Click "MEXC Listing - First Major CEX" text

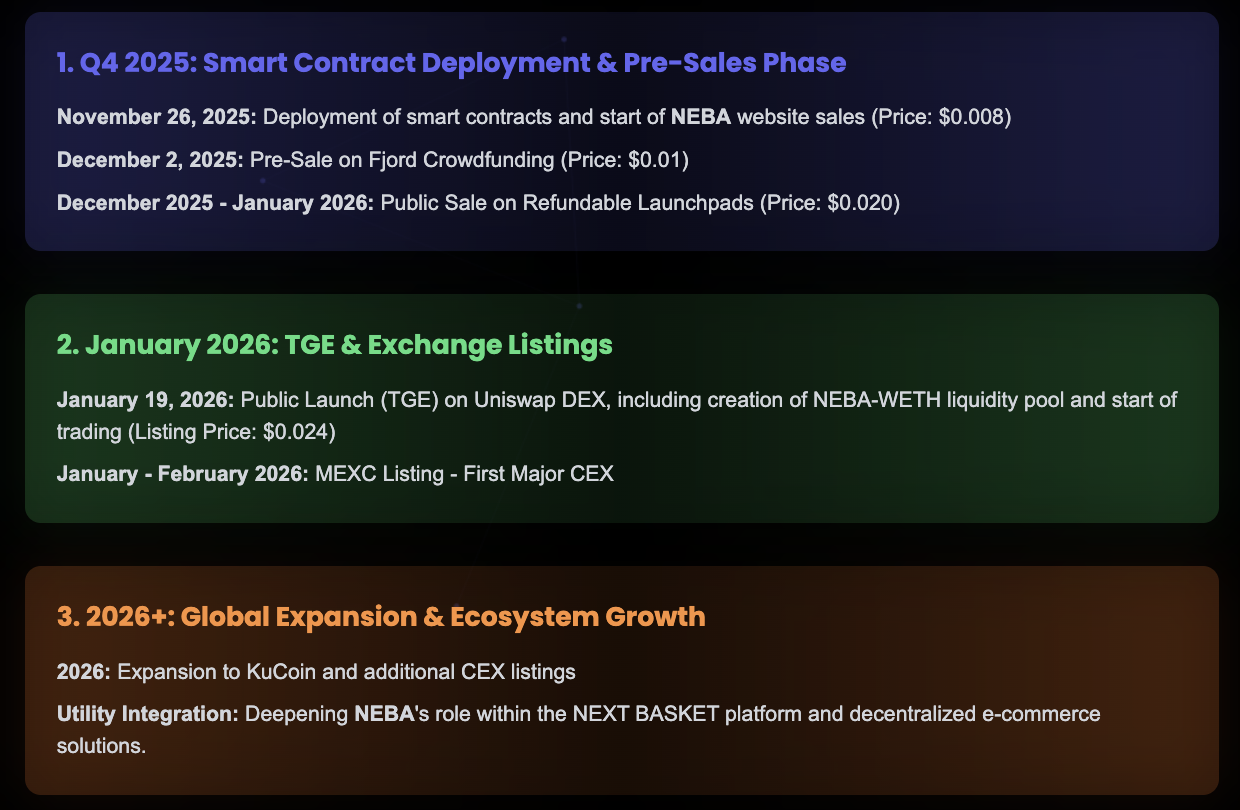[x=464, y=473]
